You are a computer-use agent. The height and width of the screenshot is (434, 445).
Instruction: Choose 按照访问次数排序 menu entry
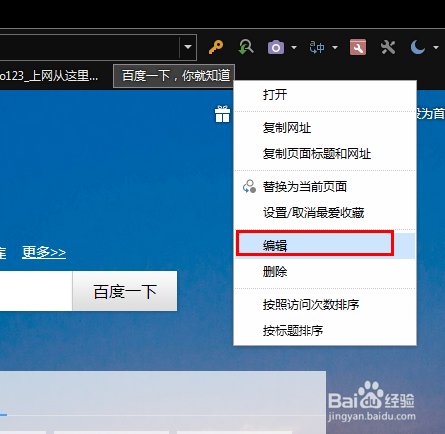tap(325, 304)
